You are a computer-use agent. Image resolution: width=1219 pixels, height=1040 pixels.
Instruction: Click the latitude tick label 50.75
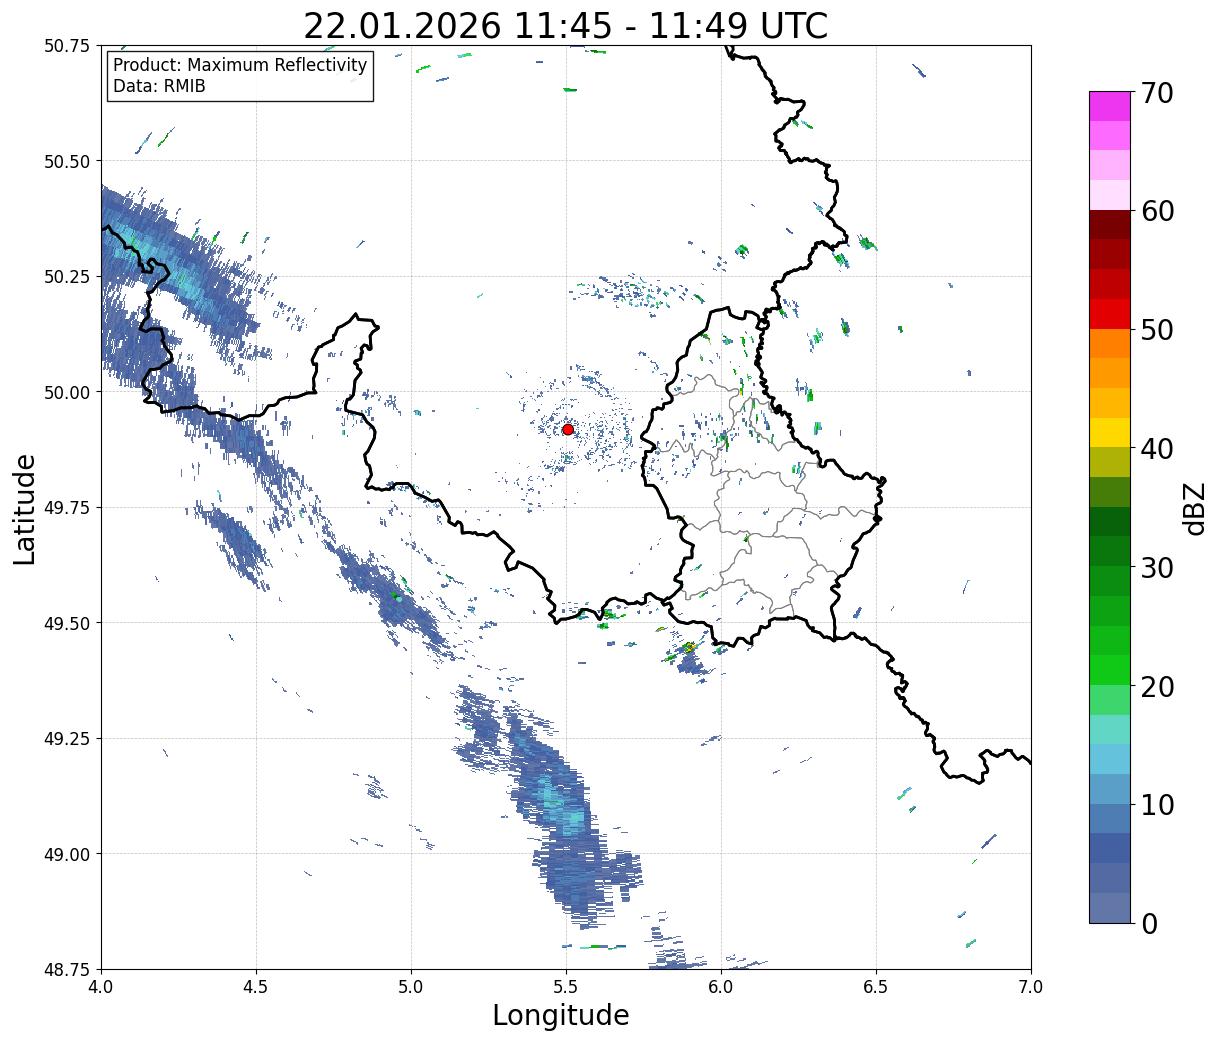coord(67,46)
